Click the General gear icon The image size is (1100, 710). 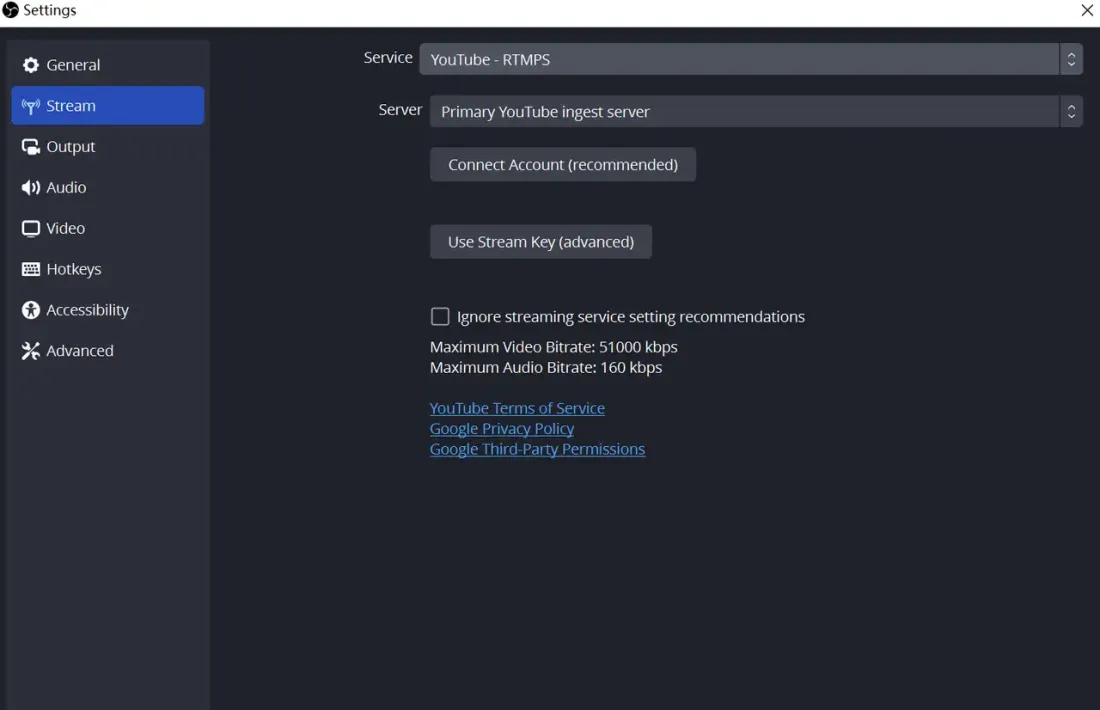pos(30,65)
